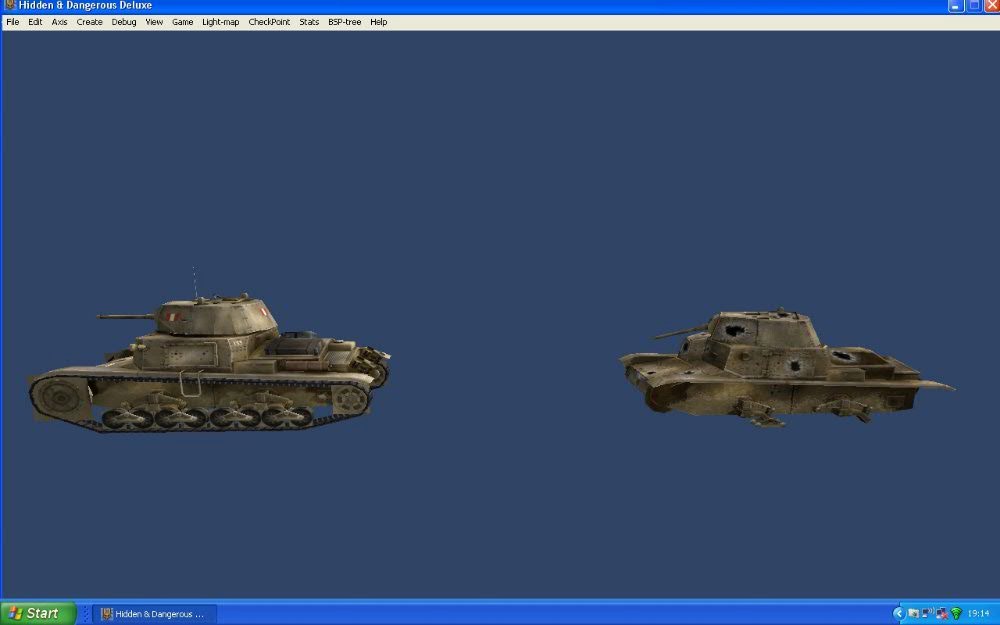The width and height of the screenshot is (1000, 625).
Task: Click the wireless network connection tray icon
Action: [x=927, y=612]
